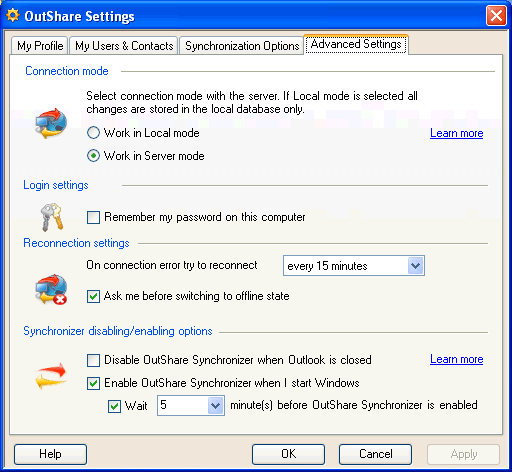Select Work in Local mode
Screen dimensions: 512x472
(x=93, y=133)
